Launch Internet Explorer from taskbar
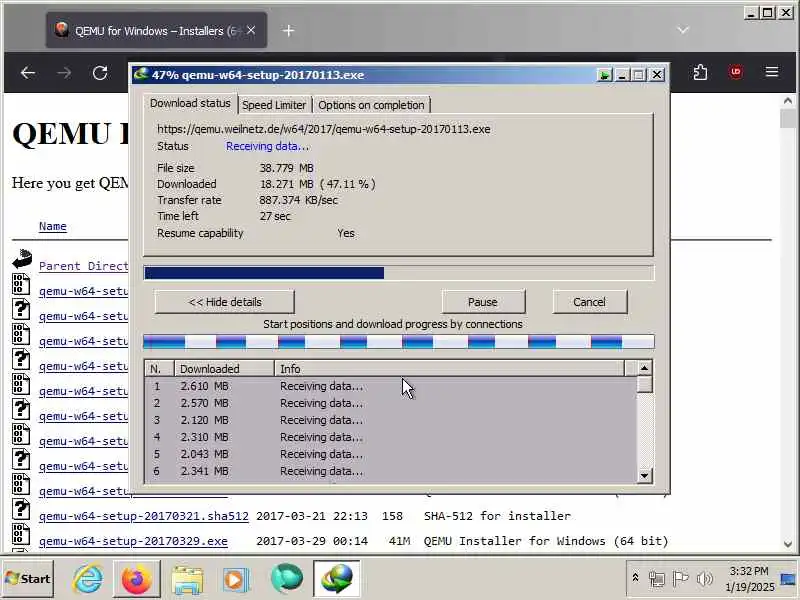The width and height of the screenshot is (800, 600). tap(88, 579)
